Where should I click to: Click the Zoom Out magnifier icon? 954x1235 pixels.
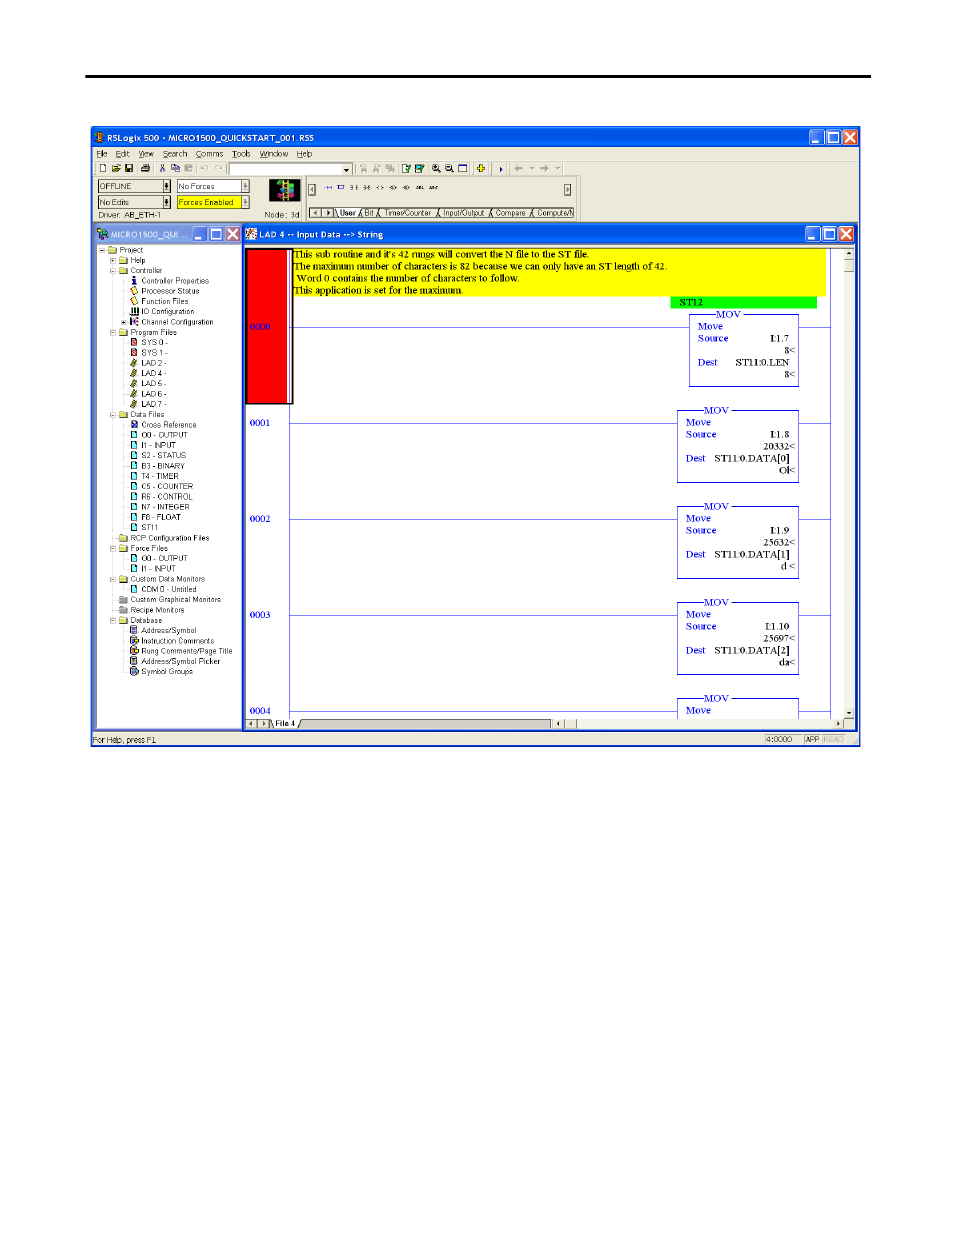pyautogui.click(x=449, y=169)
